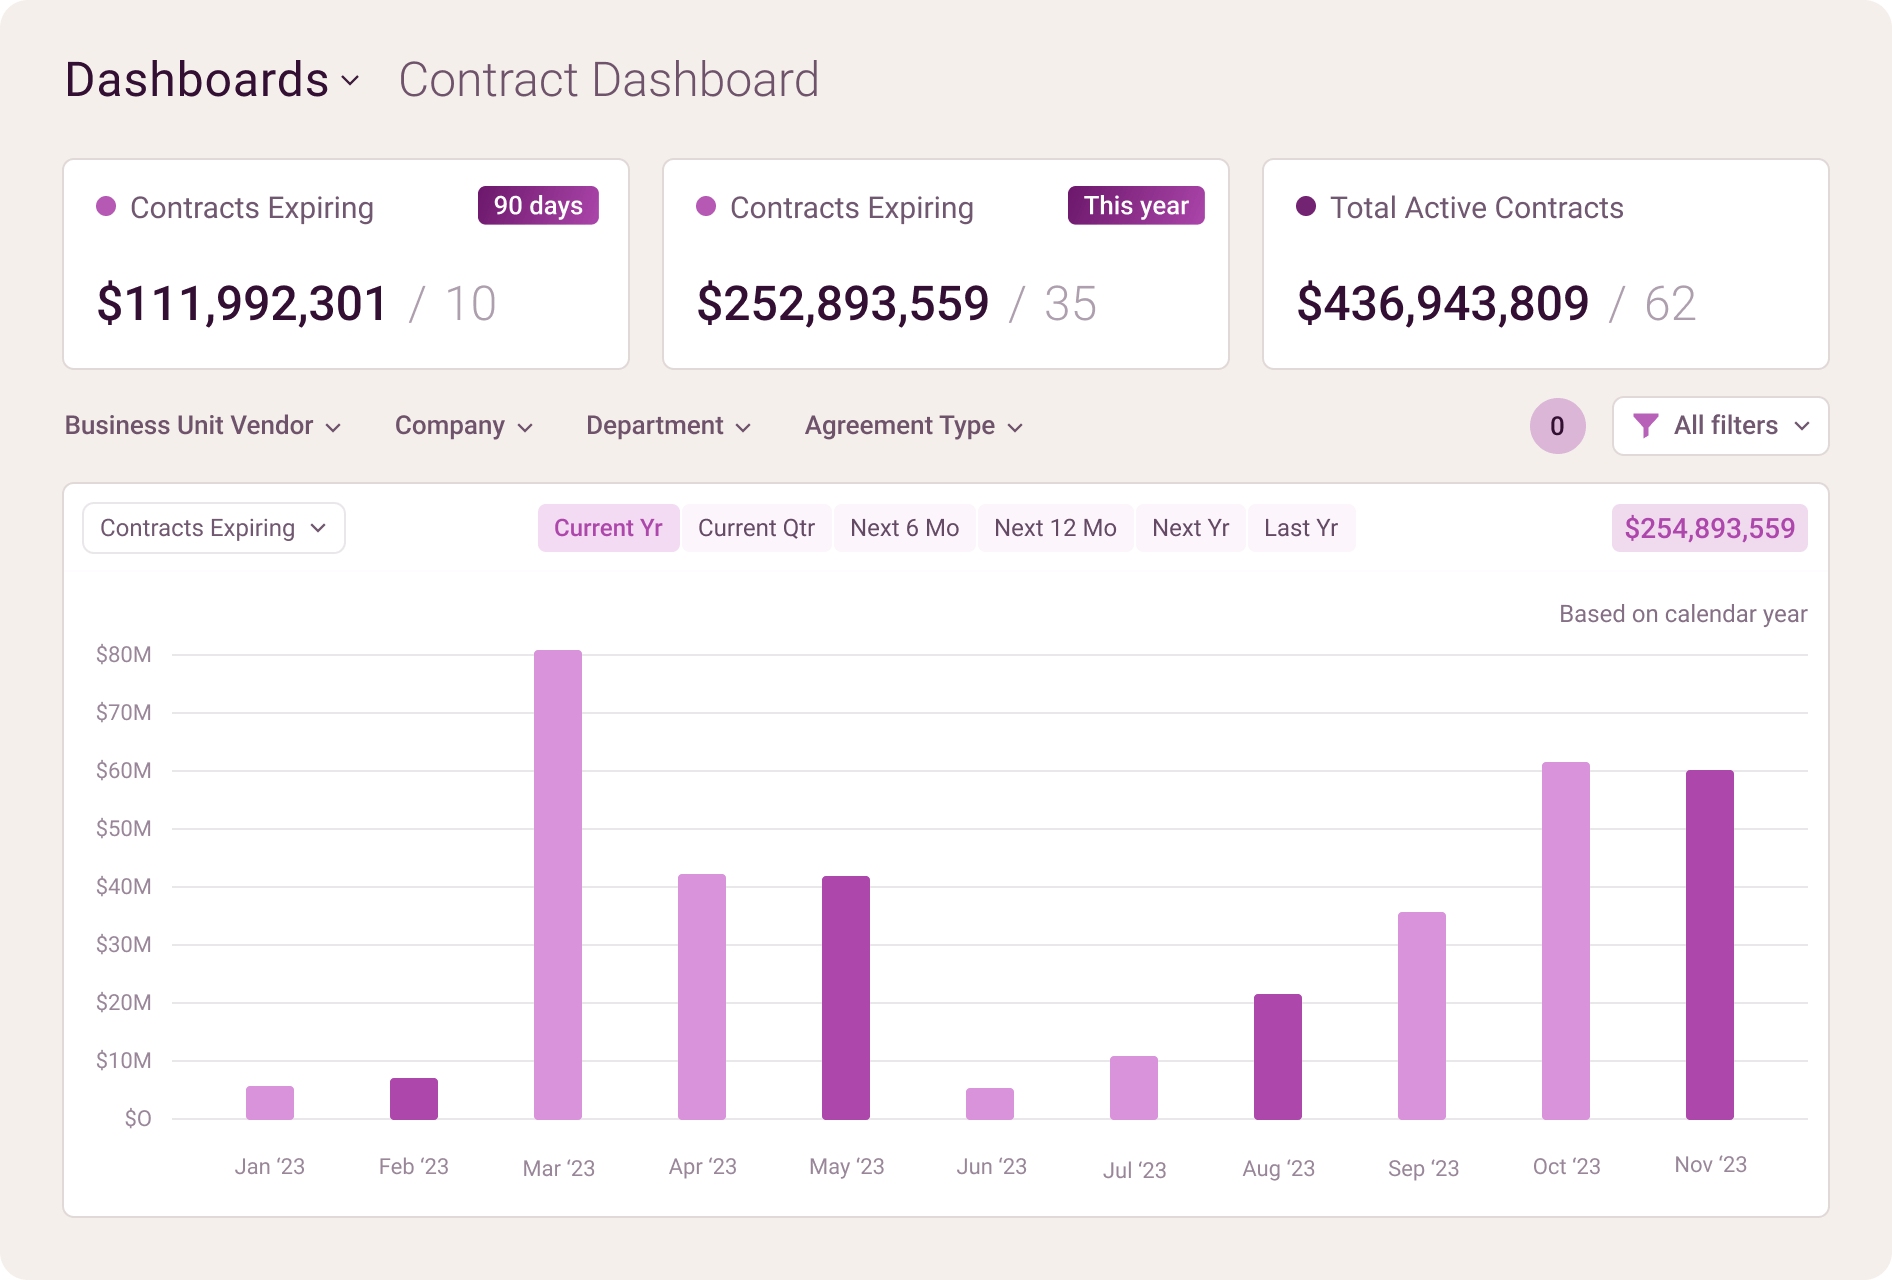Click the This year badge

[x=1136, y=206]
